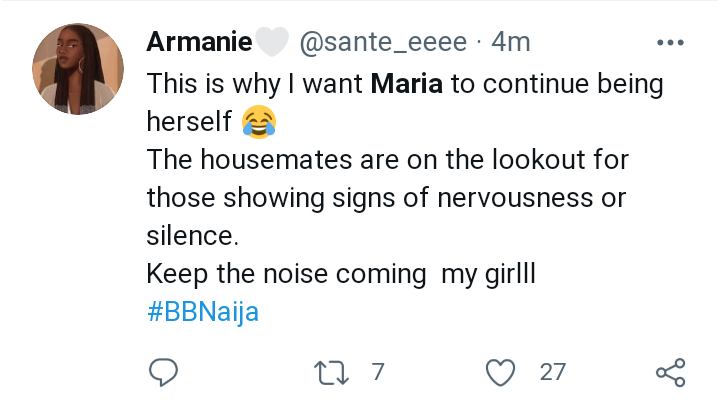The height and width of the screenshot is (410, 720).
Task: Open the @sante_eeee handle link
Action: pyautogui.click(x=381, y=42)
